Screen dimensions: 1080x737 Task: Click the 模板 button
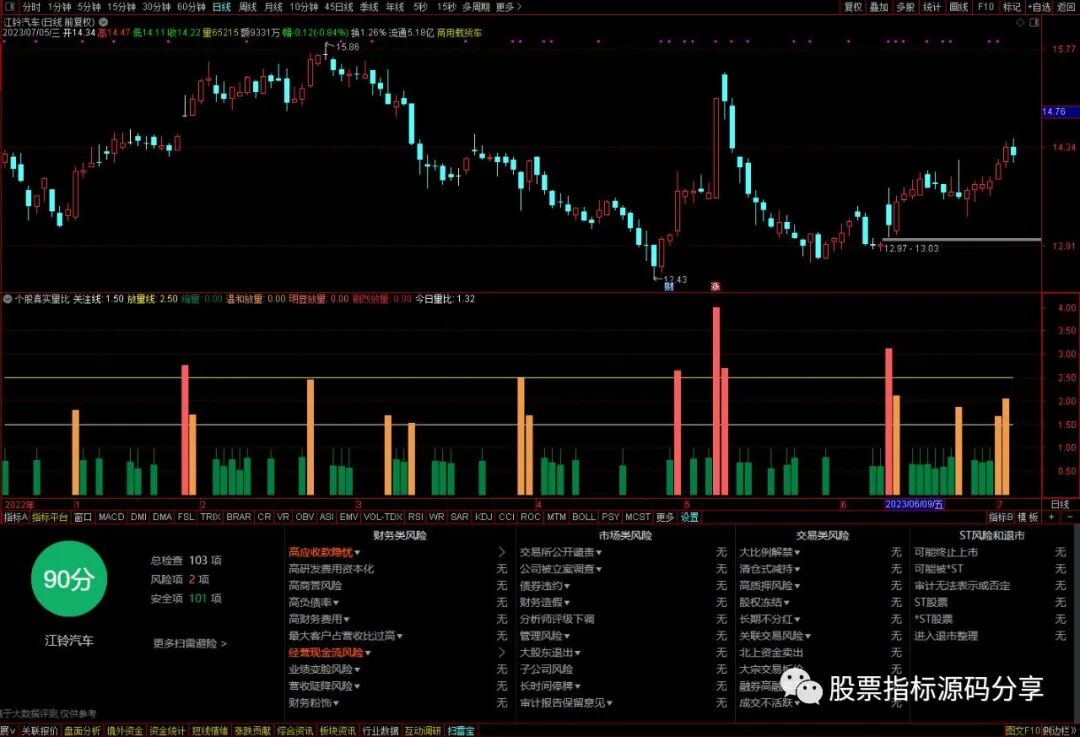pyautogui.click(x=1028, y=517)
